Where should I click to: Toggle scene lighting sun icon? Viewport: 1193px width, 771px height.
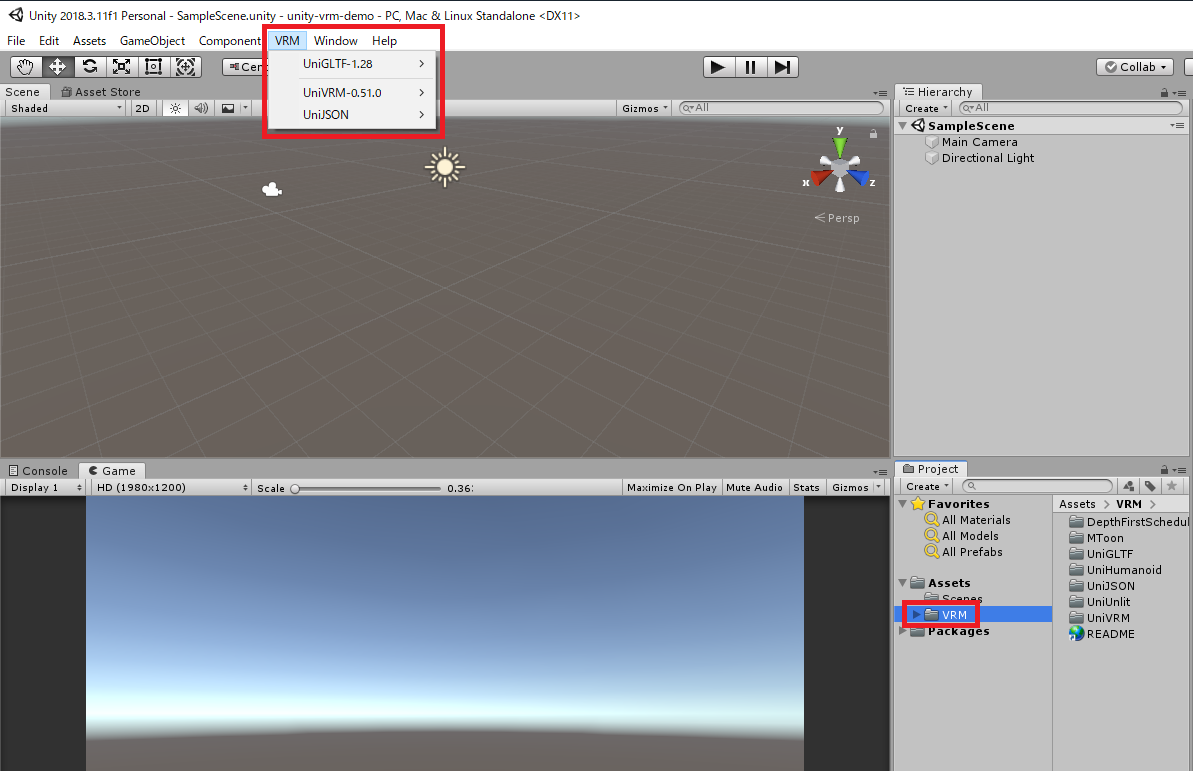point(175,108)
